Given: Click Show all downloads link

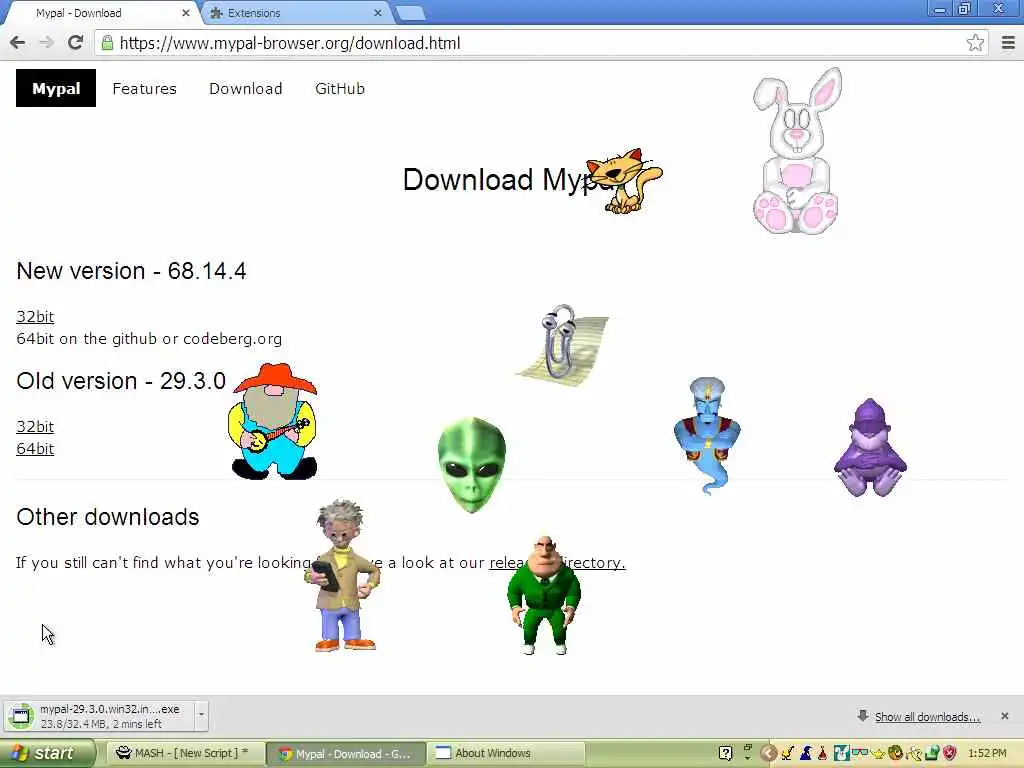Looking at the screenshot, I should tap(927, 717).
